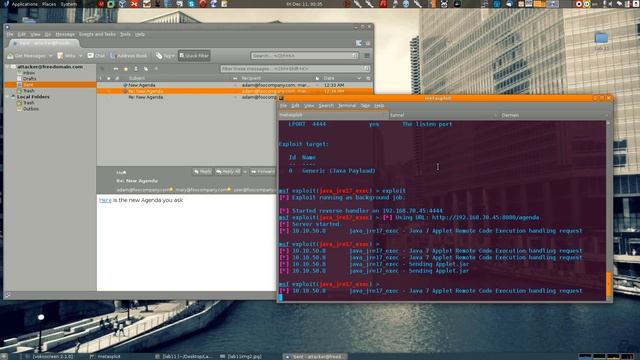This screenshot has width=640, height=360.
Task: Toggle contact quick filter icon
Action: (x=136, y=69)
